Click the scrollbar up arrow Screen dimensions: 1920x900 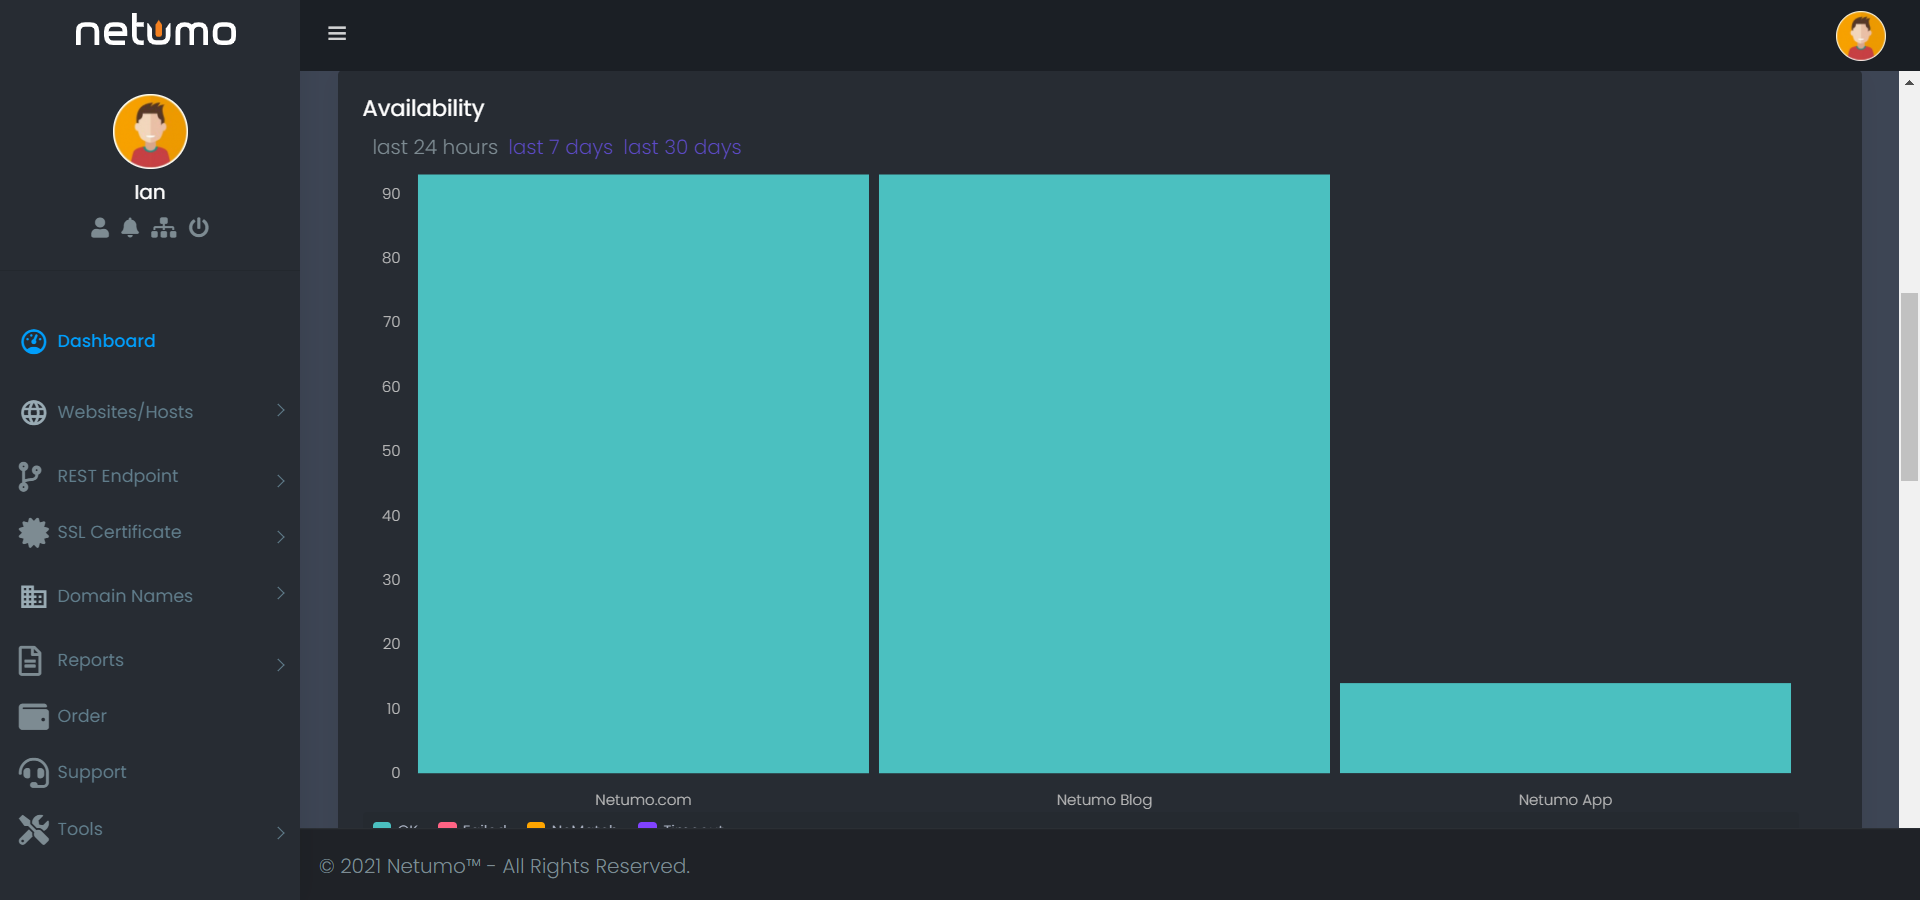pos(1910,83)
